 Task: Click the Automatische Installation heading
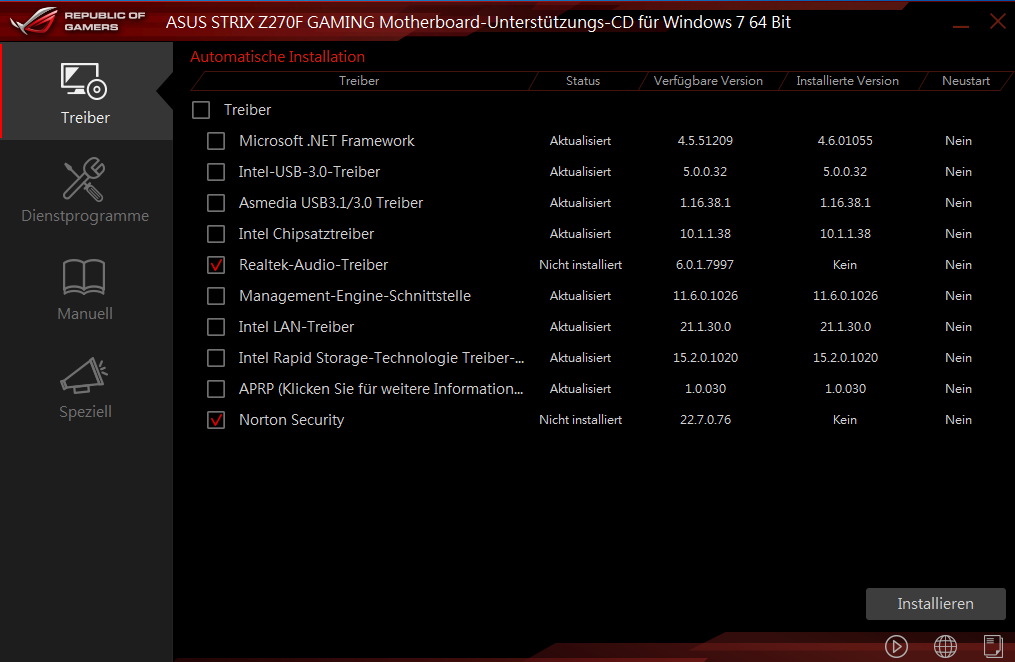click(x=277, y=56)
